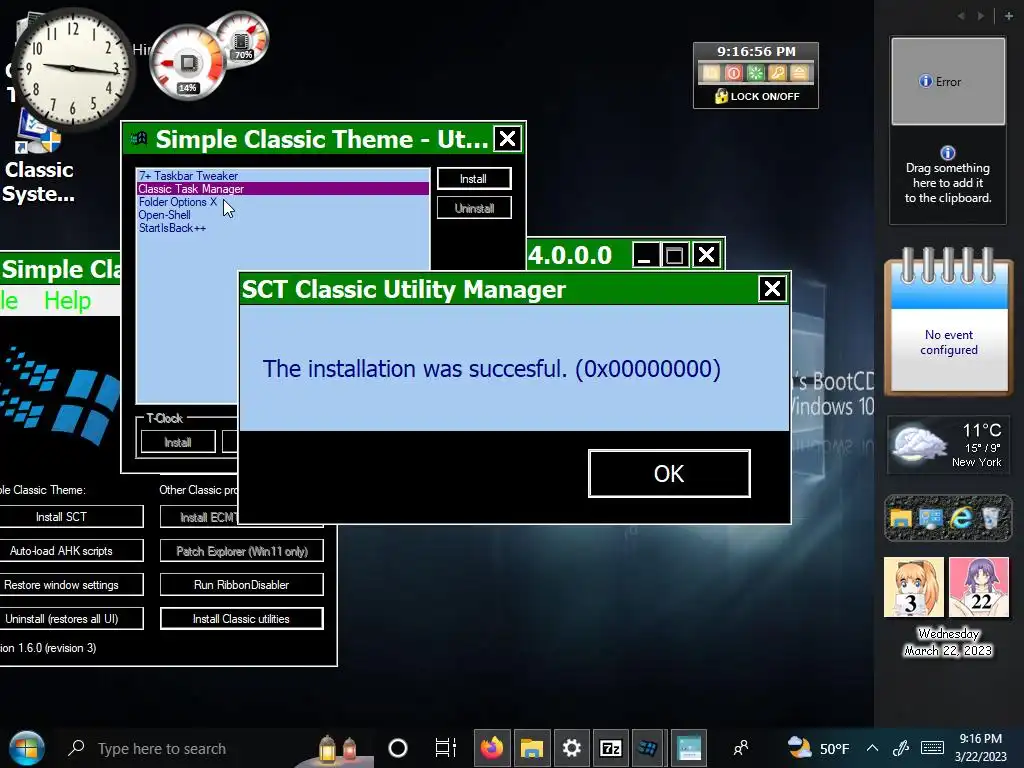Click Patch Explorer (Win11 only) button
Viewport: 1024px width, 768px height.
pyautogui.click(x=242, y=551)
